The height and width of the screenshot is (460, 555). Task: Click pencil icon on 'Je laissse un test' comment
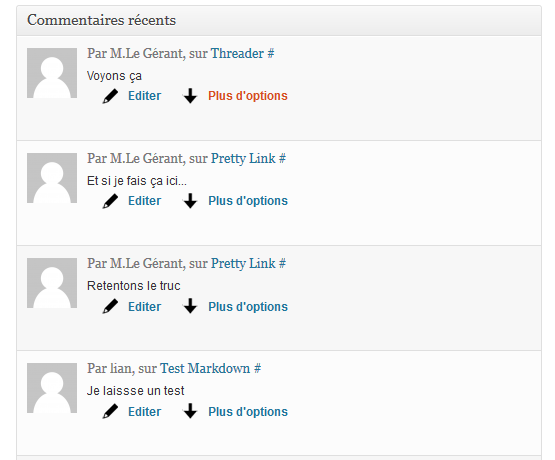110,411
